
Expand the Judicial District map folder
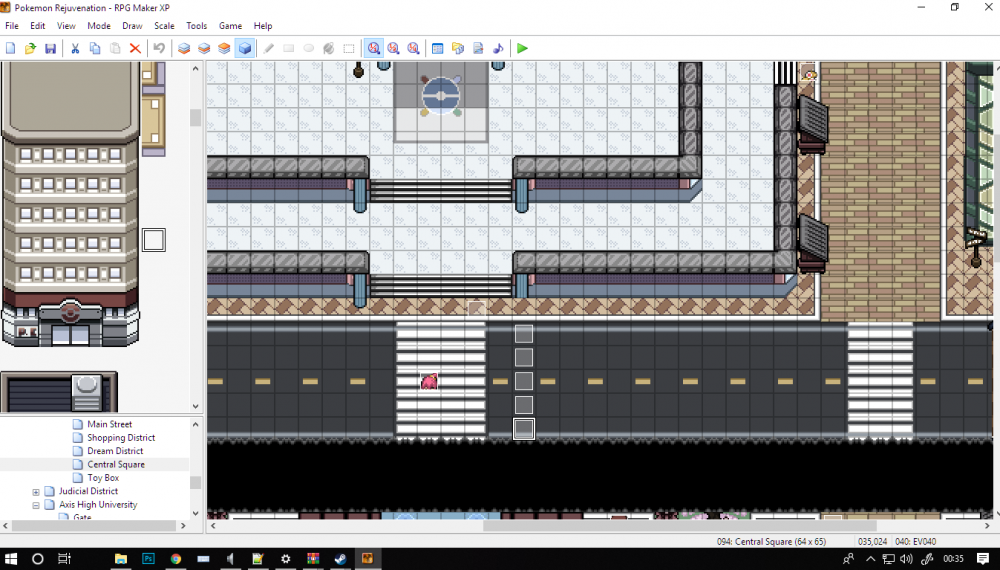36,492
